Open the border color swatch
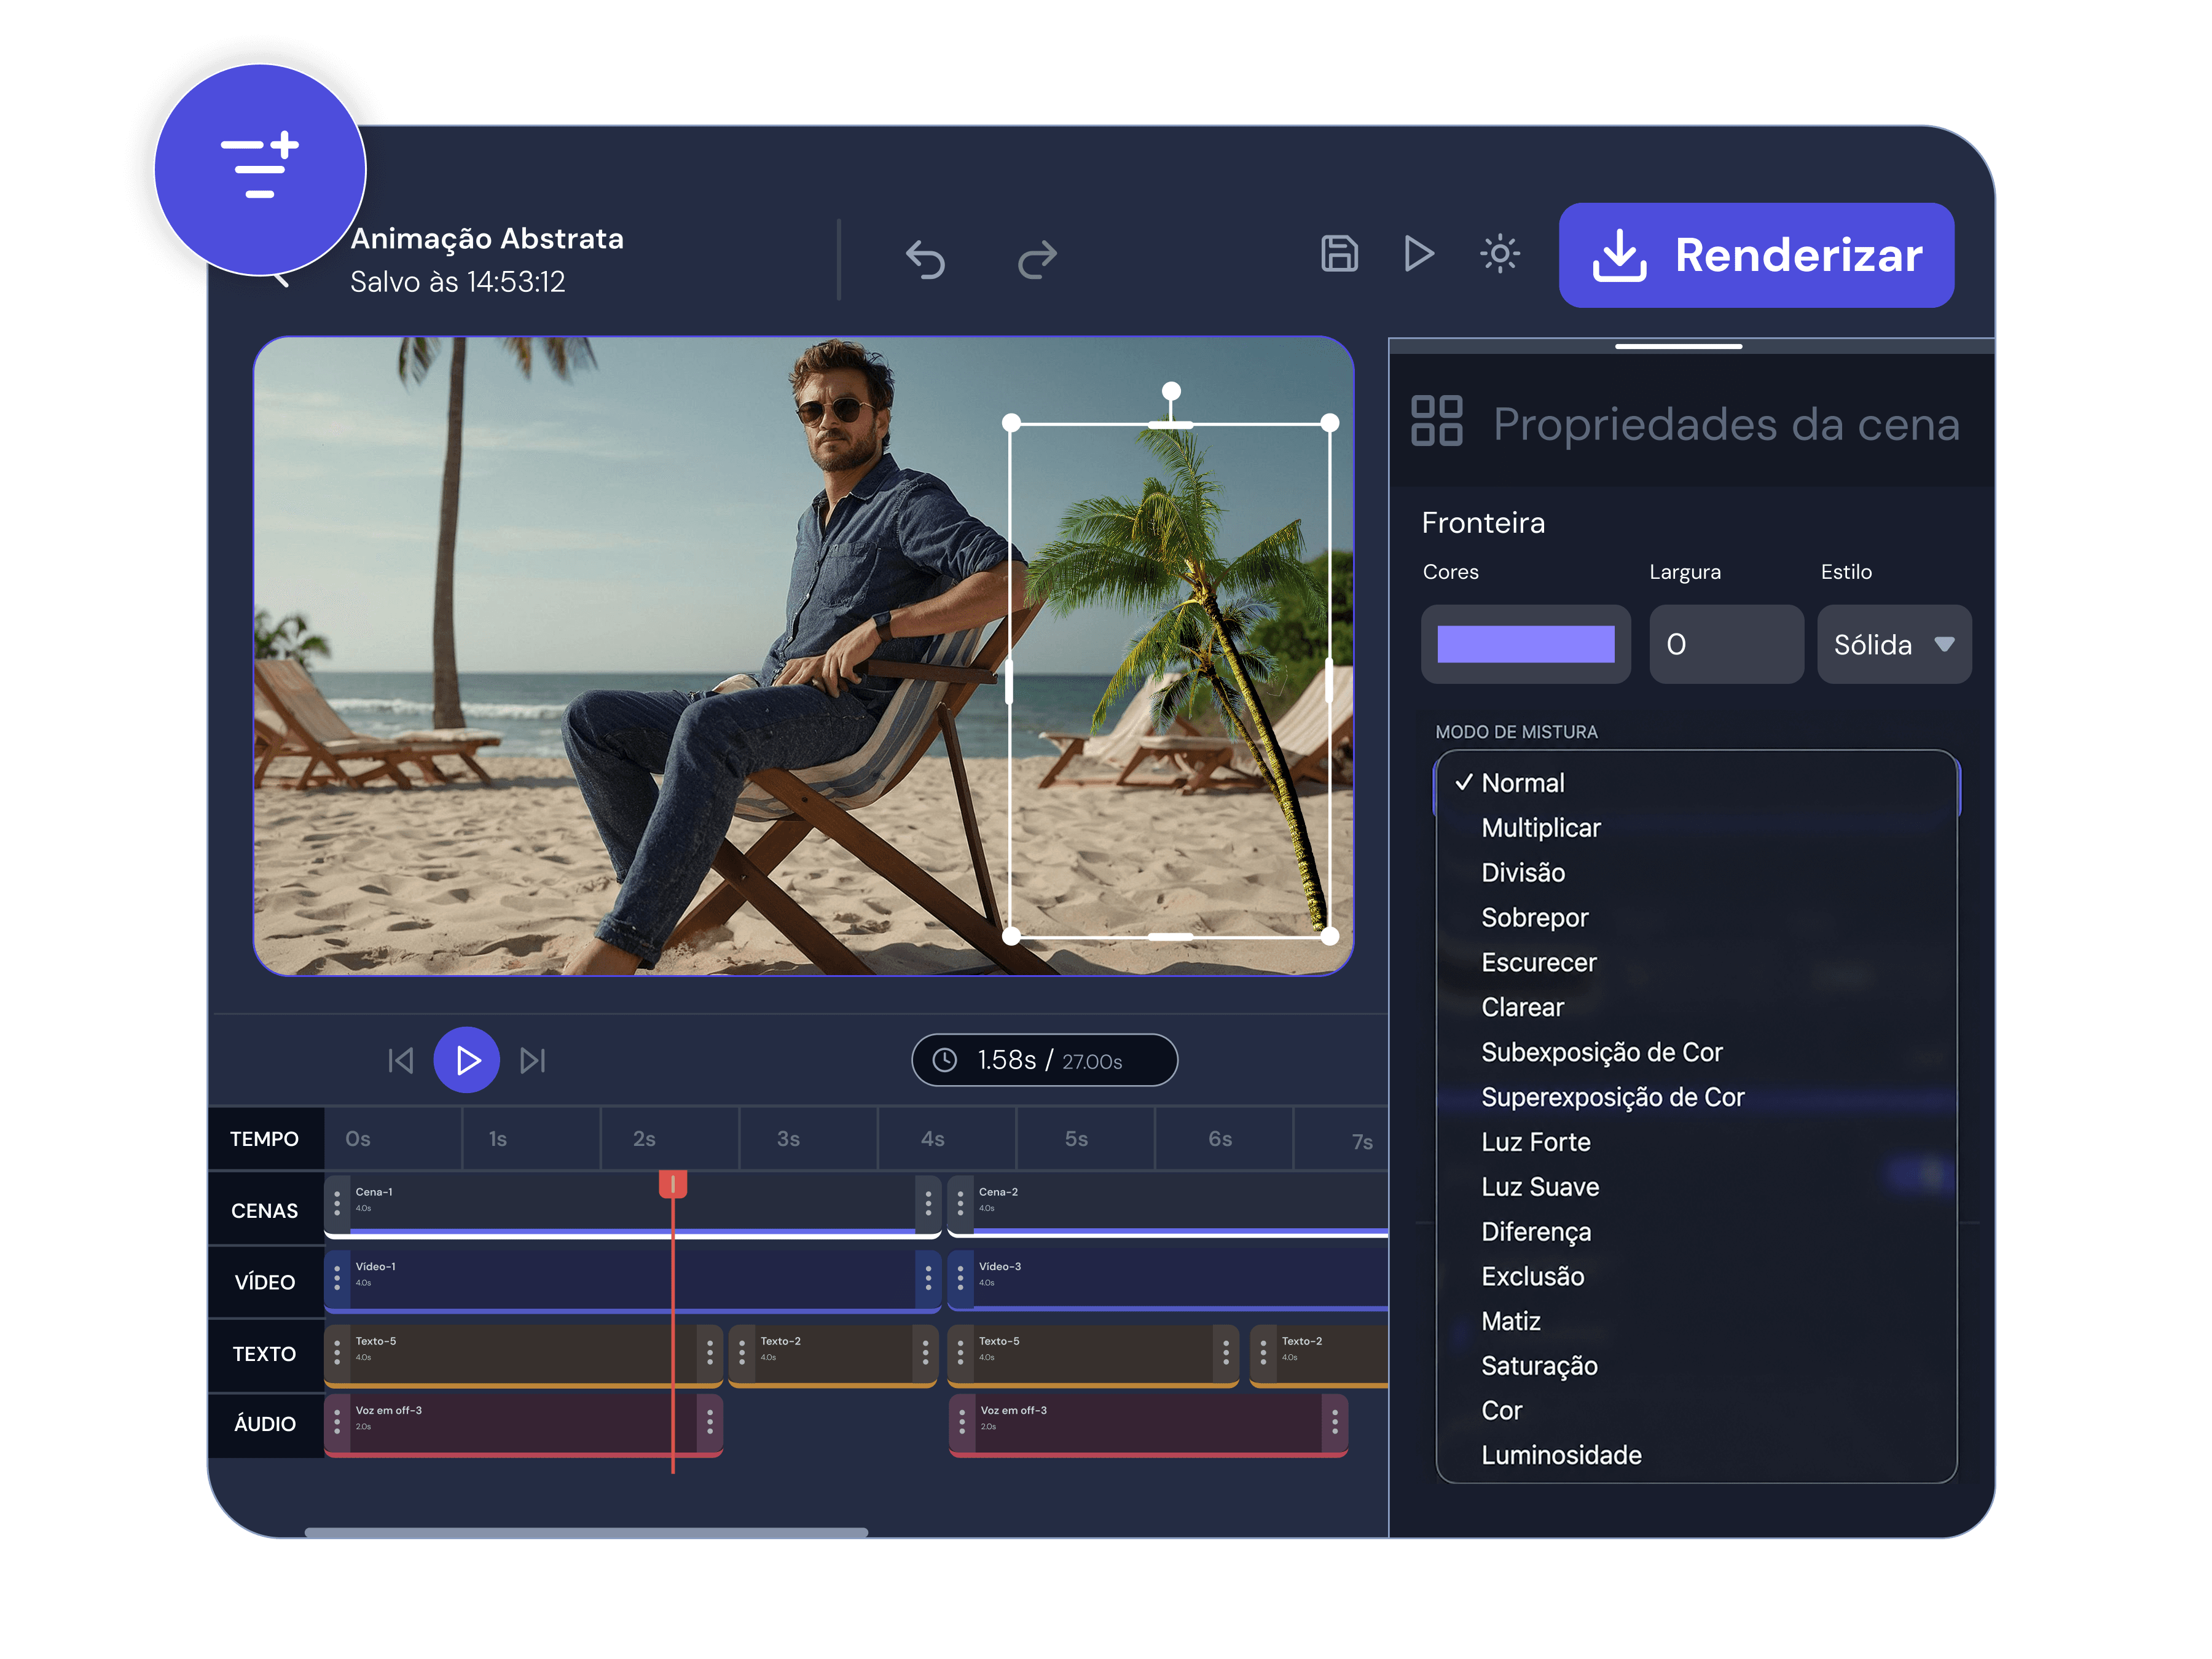2212x1659 pixels. [1525, 644]
